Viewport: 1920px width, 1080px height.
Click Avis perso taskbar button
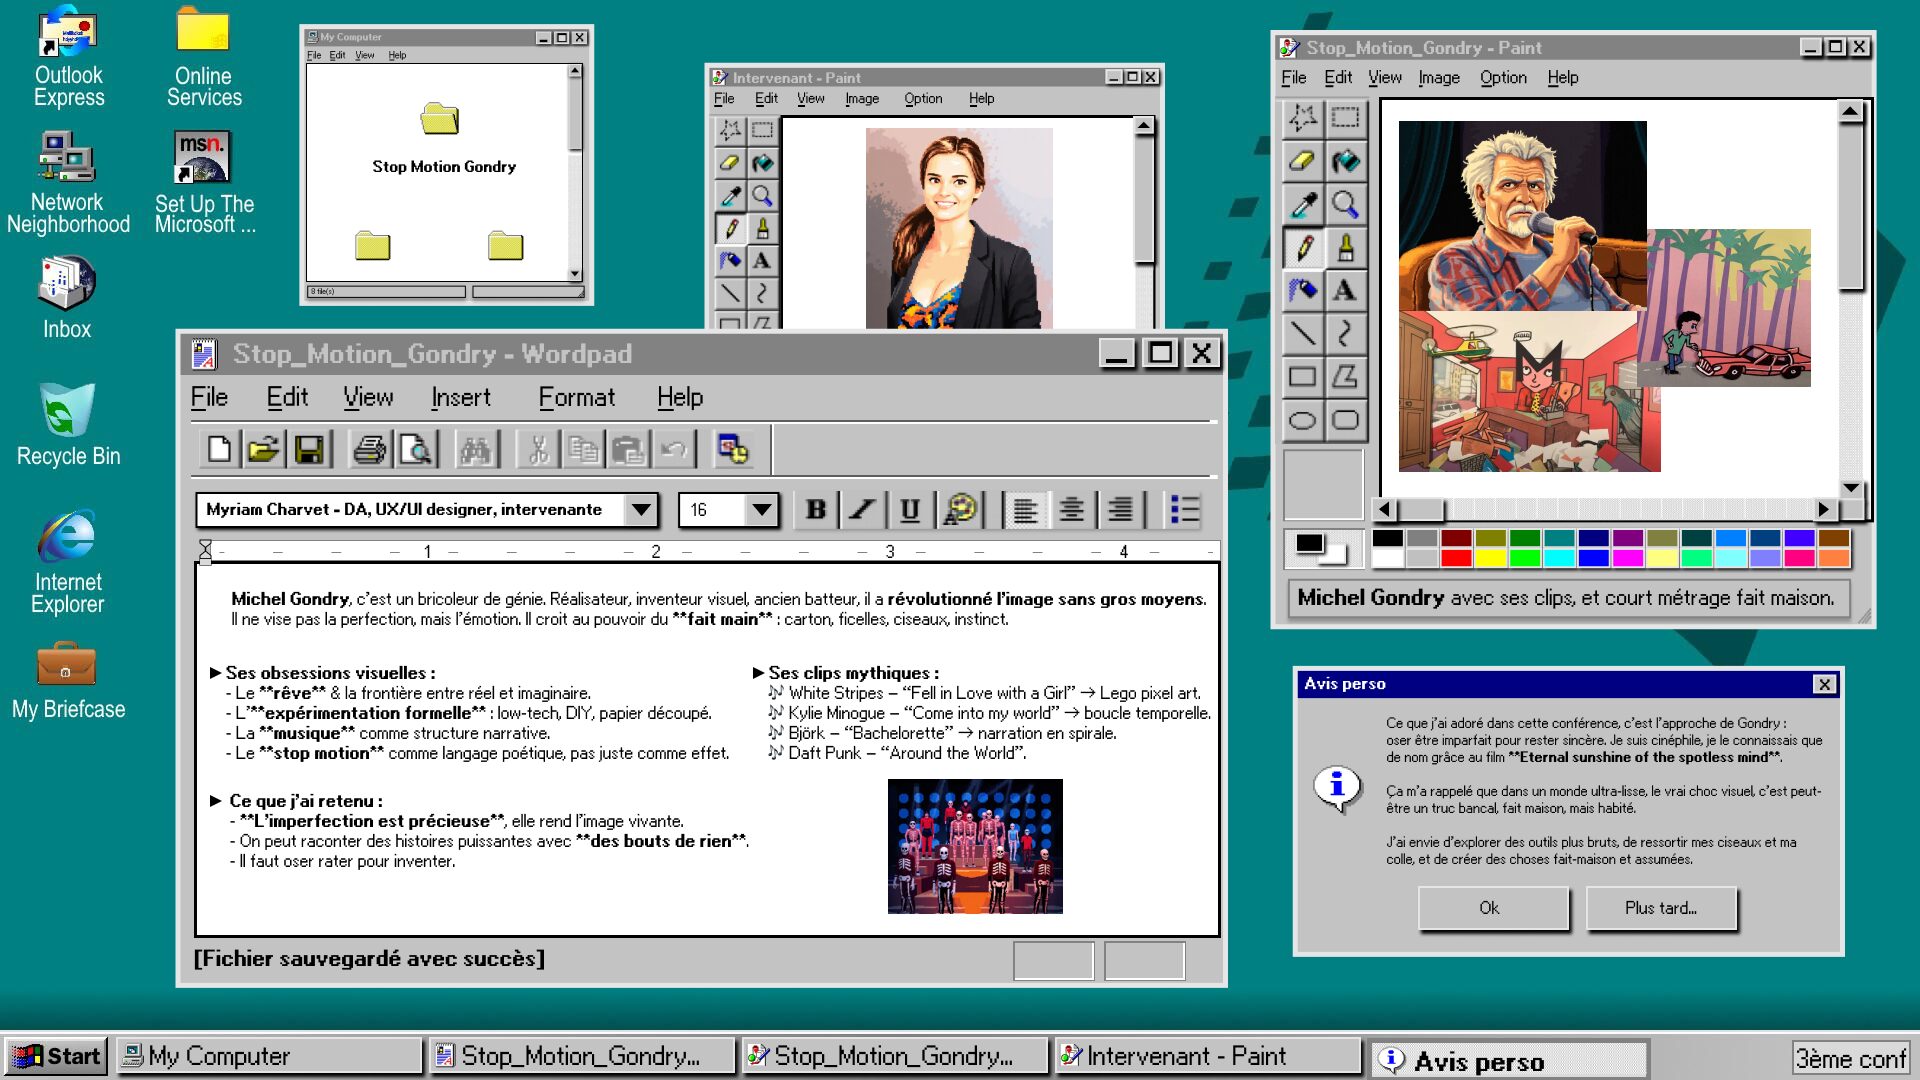click(x=1508, y=1060)
